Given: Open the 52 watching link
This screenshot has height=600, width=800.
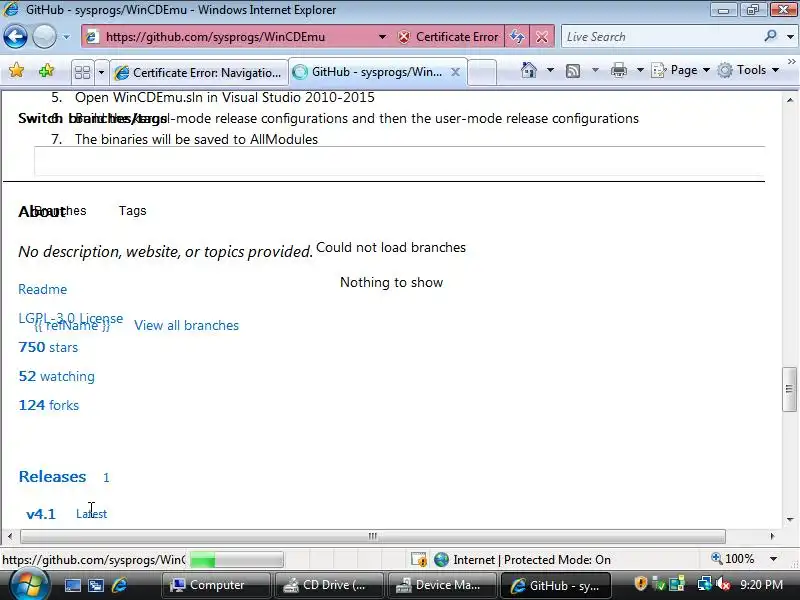Looking at the screenshot, I should (56, 377).
